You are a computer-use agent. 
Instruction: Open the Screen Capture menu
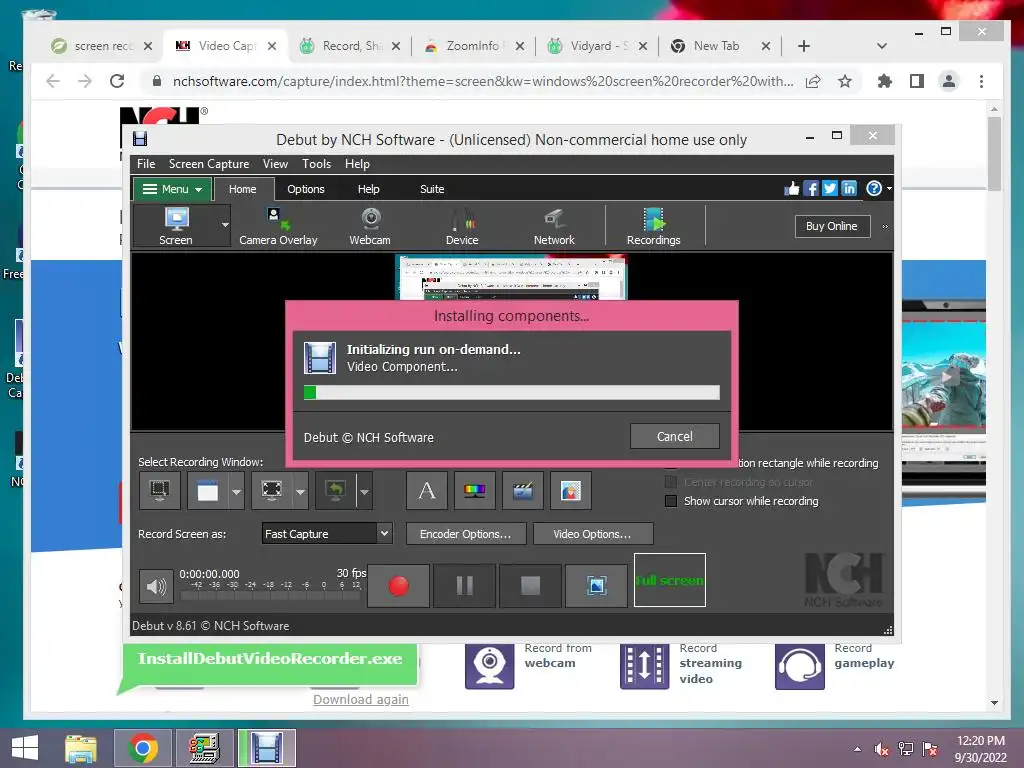click(209, 164)
